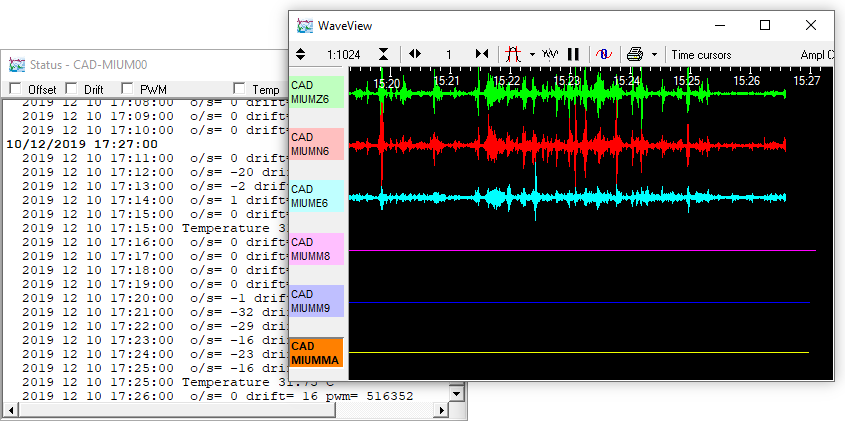The width and height of the screenshot is (845, 421).
Task: Pause the WaveView scrolling display
Action: (x=573, y=54)
